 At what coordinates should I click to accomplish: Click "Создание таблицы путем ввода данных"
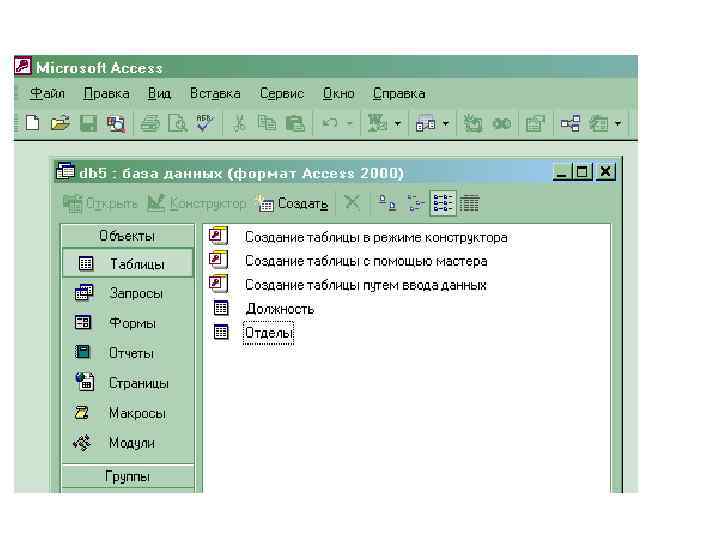coord(366,285)
